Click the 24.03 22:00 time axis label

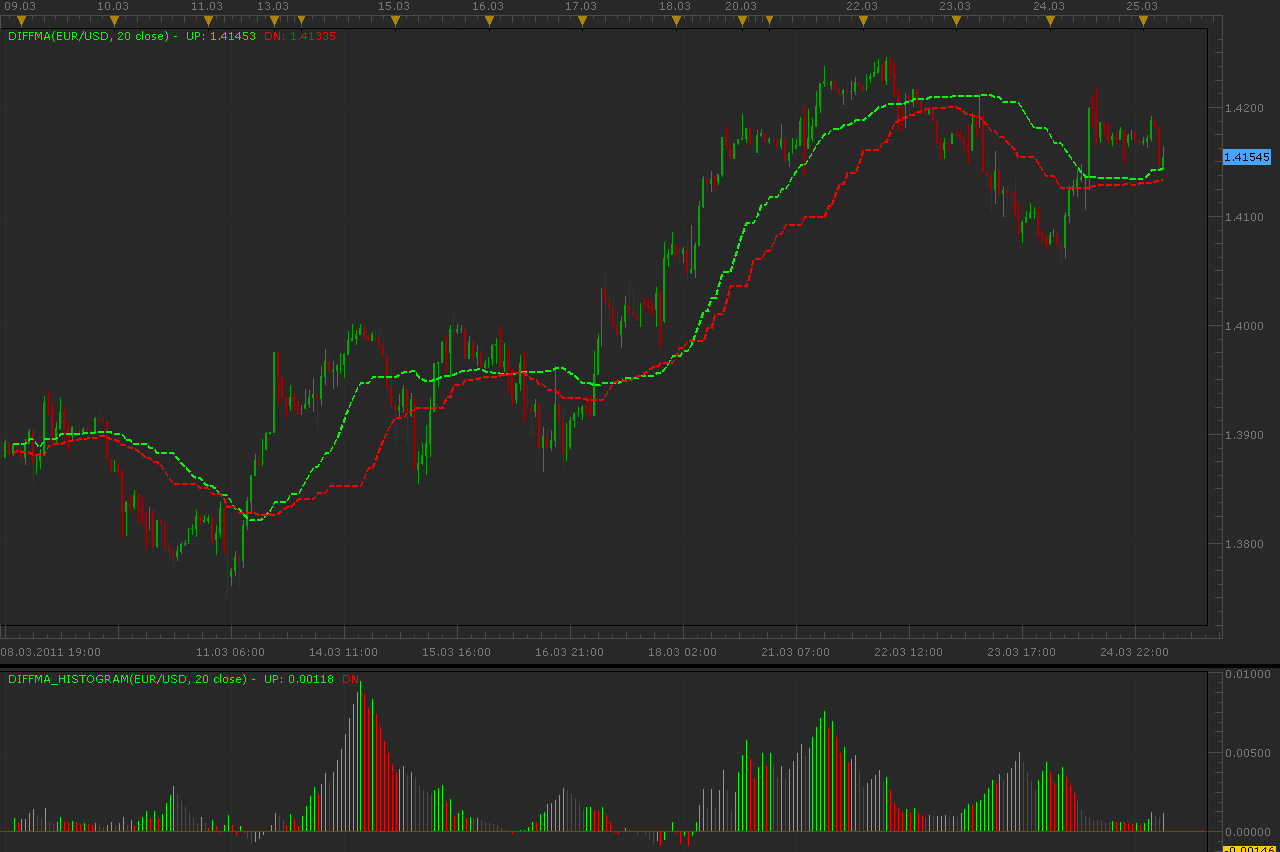point(1134,652)
